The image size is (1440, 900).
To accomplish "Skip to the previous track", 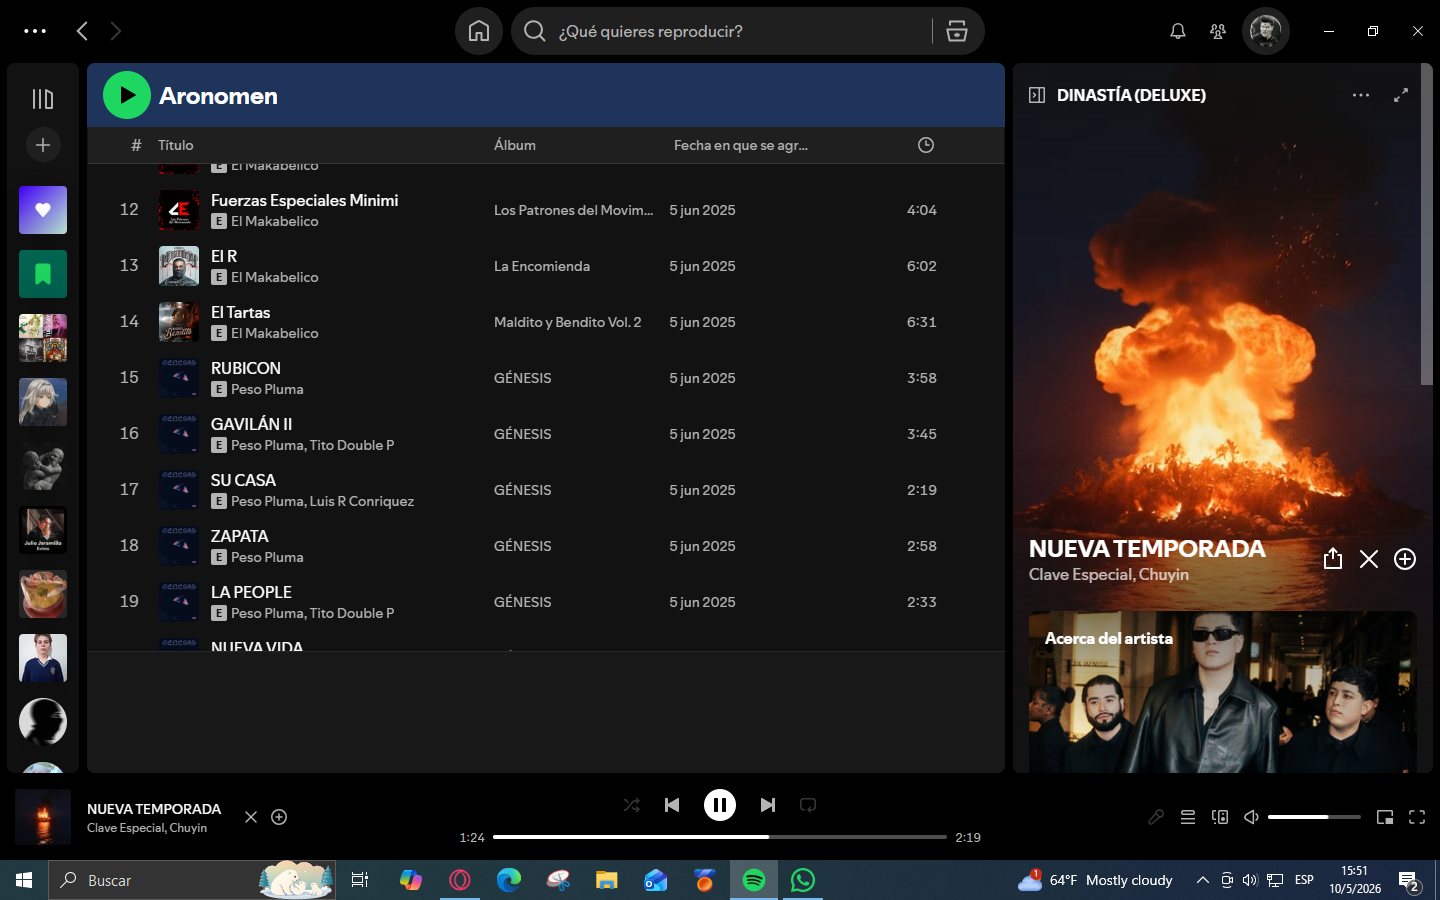I will click(x=672, y=805).
